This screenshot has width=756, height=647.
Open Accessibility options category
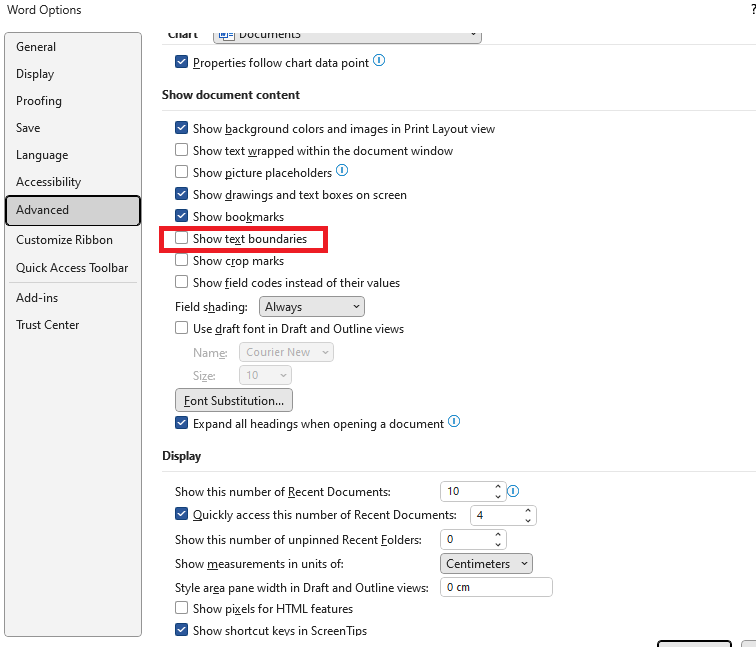73,182
